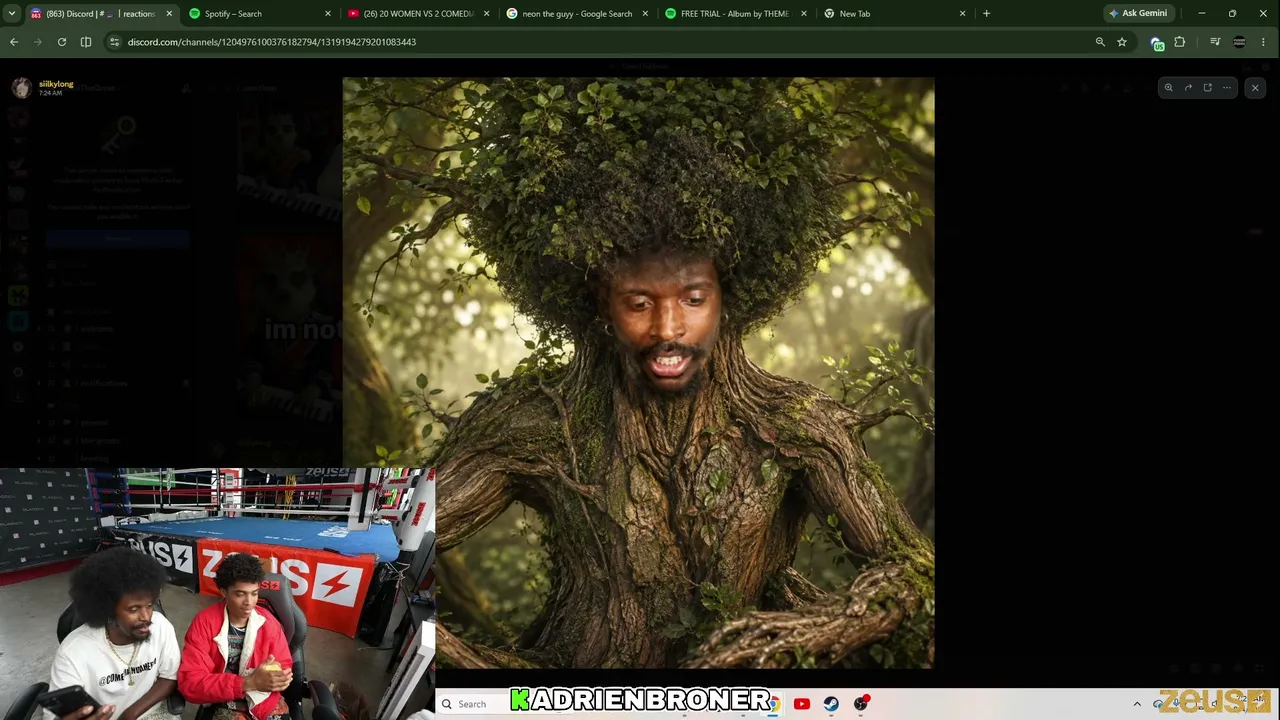Viewport: 1280px width, 720px height.
Task: Zoom into the Discord image preview
Action: pos(1168,88)
